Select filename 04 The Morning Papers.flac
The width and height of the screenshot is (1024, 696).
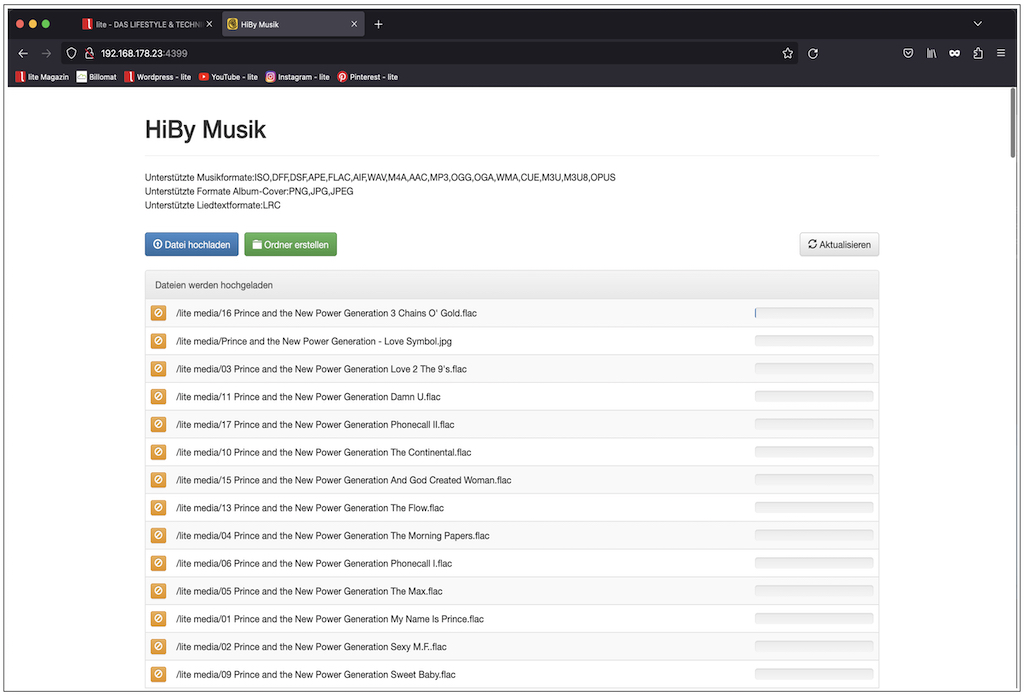click(332, 535)
